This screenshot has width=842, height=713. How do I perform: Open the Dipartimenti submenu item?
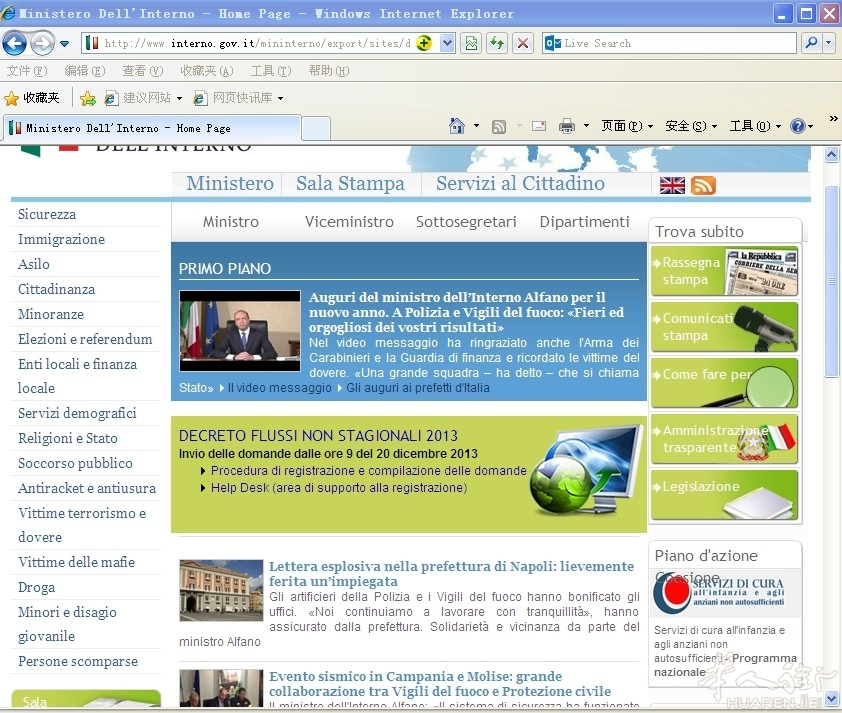(584, 222)
